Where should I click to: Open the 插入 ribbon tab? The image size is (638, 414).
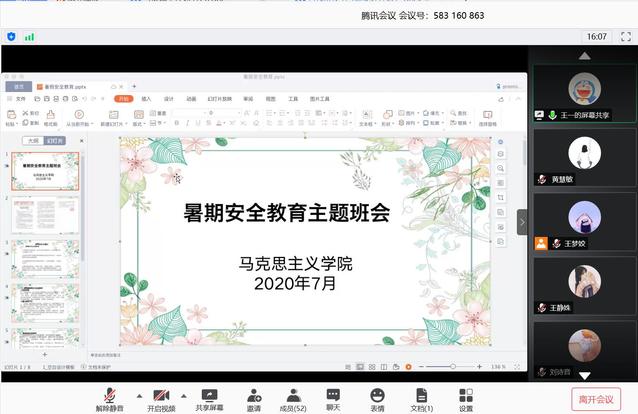click(x=146, y=99)
